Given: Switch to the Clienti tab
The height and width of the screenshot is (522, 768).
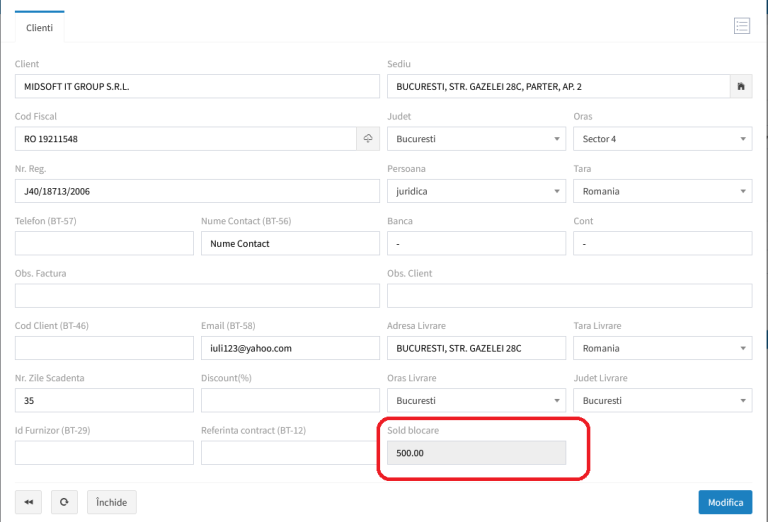Looking at the screenshot, I should [40, 28].
